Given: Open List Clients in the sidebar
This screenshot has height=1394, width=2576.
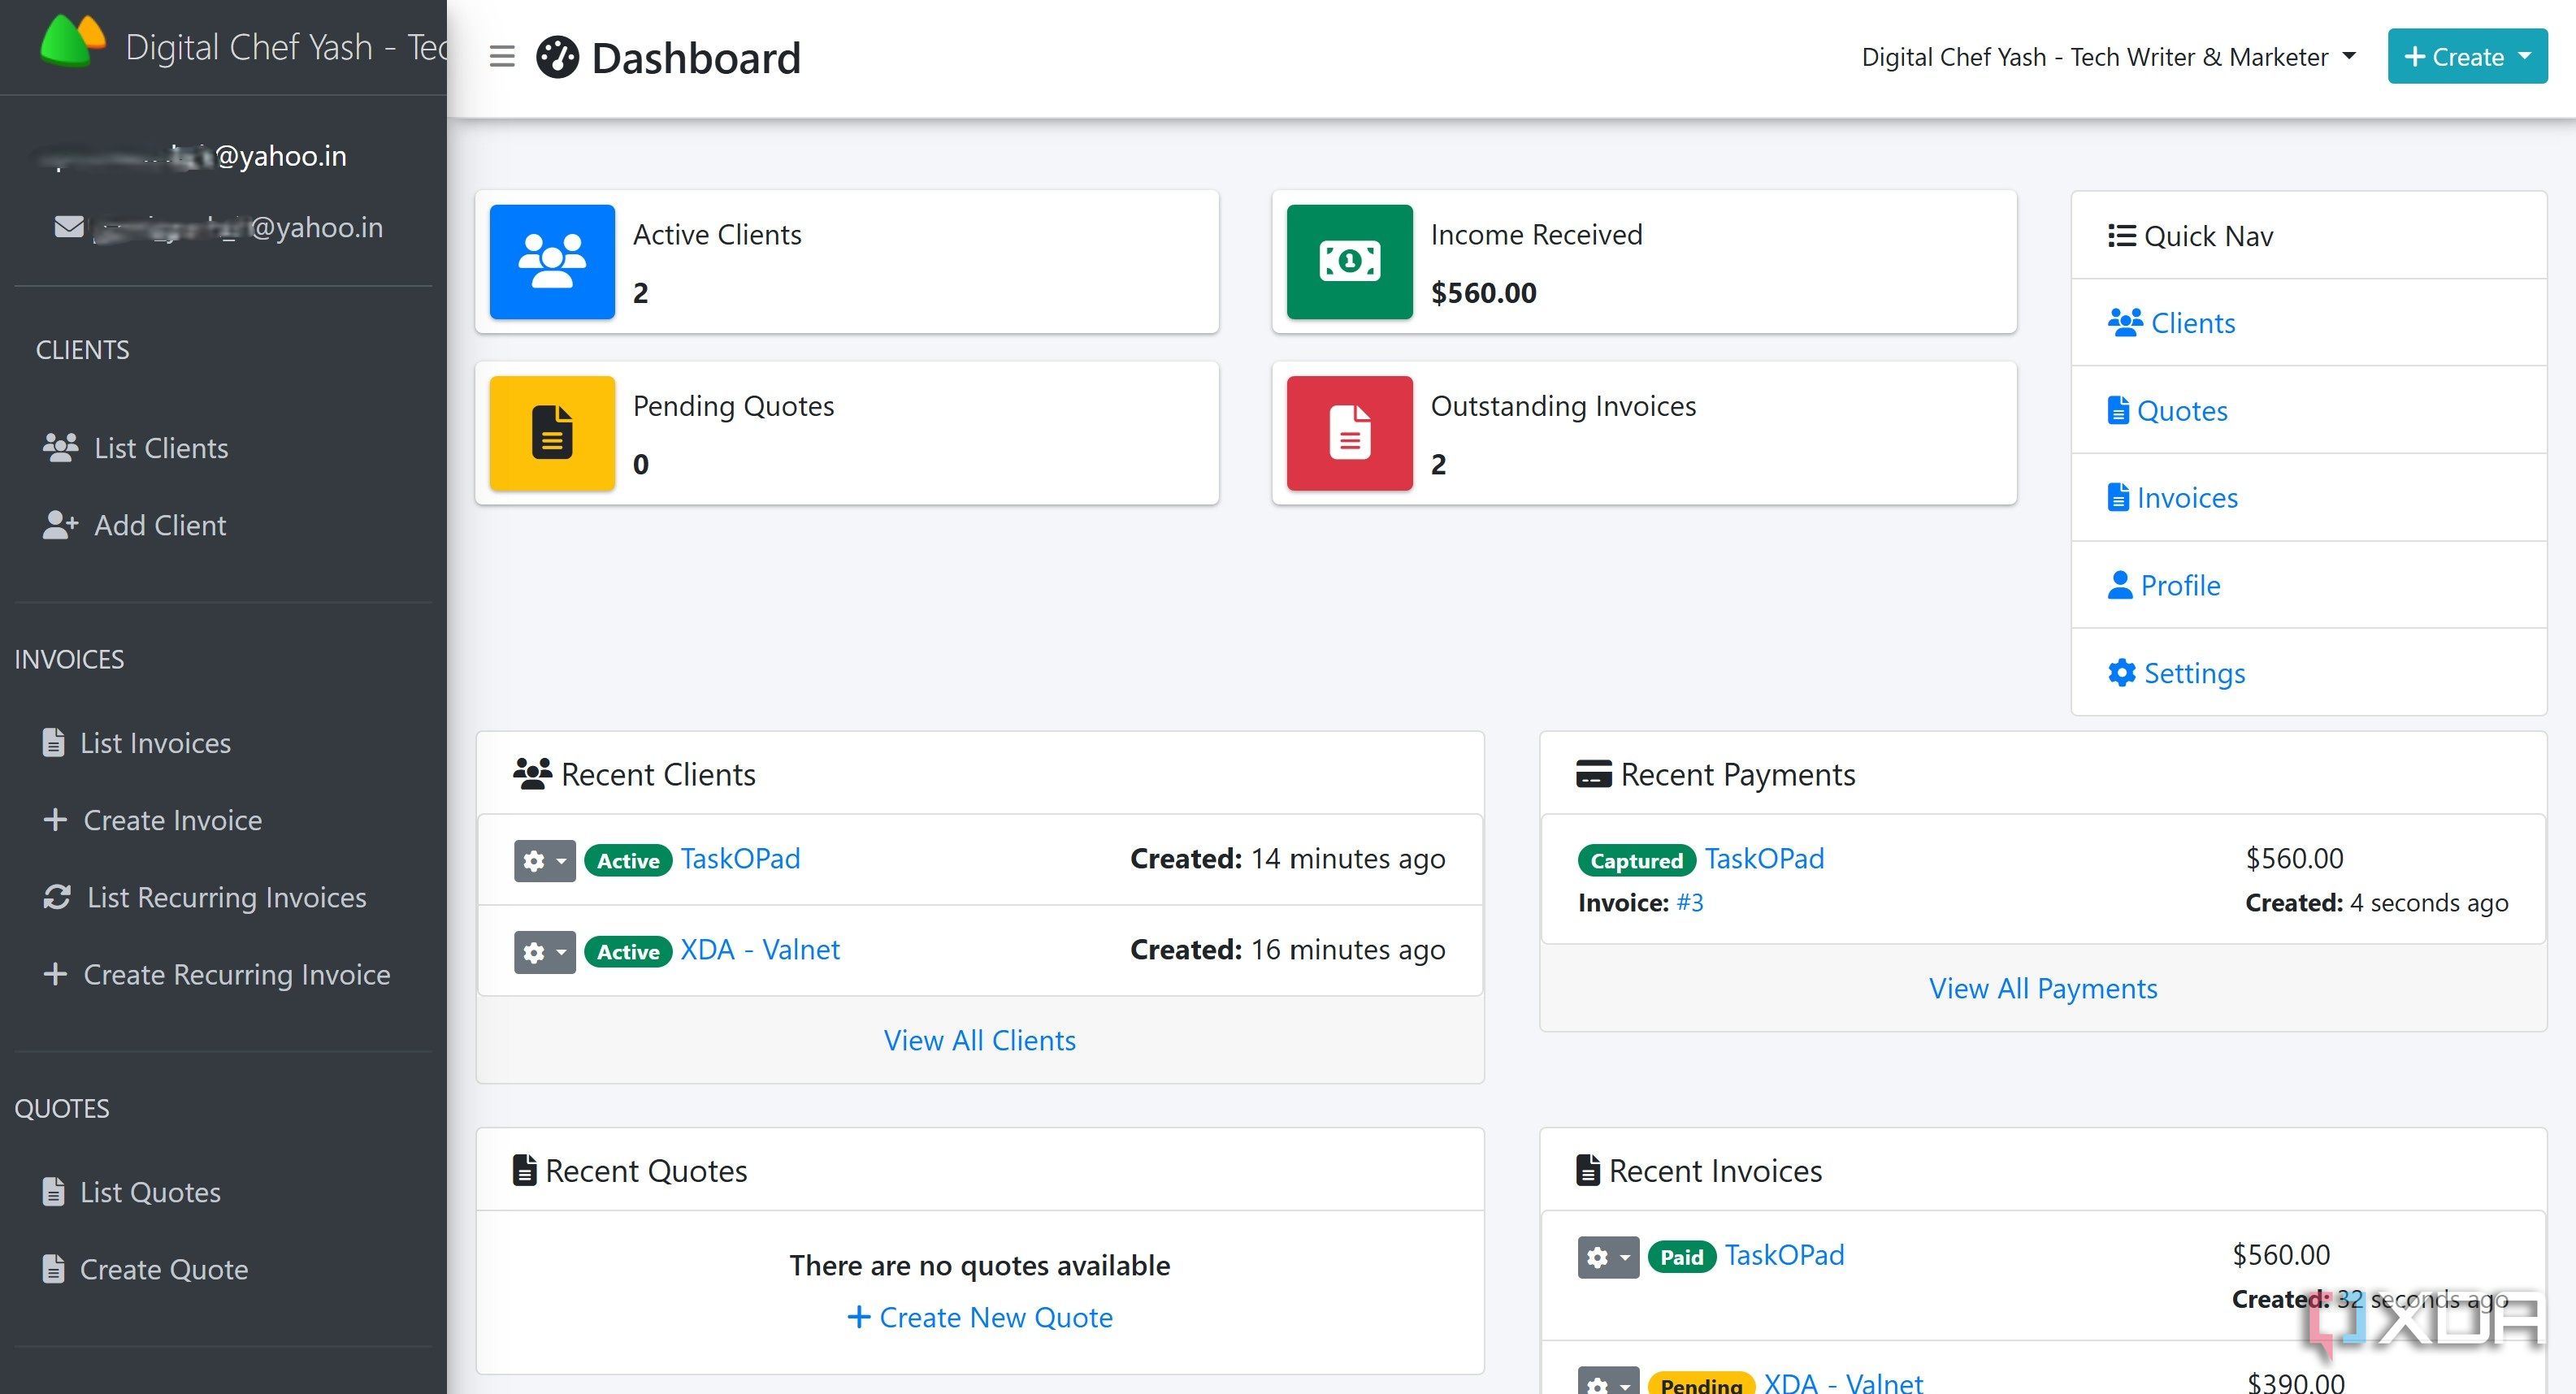Looking at the screenshot, I should pos(135,448).
